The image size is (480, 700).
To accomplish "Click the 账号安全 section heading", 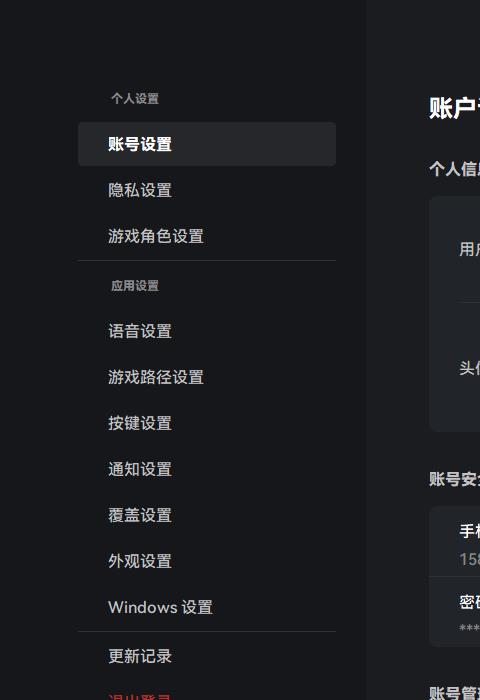I will (454, 479).
